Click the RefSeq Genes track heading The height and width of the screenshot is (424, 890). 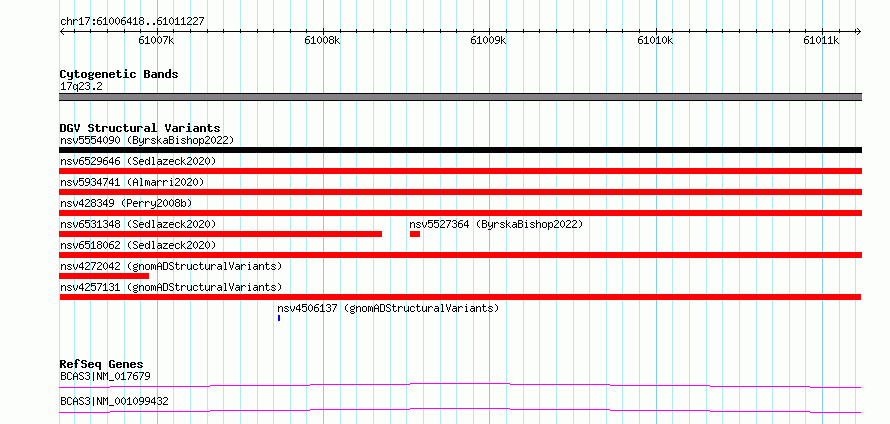click(102, 364)
